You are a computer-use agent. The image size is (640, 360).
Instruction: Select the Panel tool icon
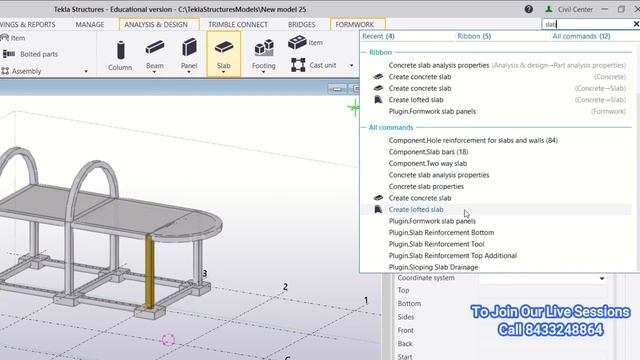[x=189, y=47]
